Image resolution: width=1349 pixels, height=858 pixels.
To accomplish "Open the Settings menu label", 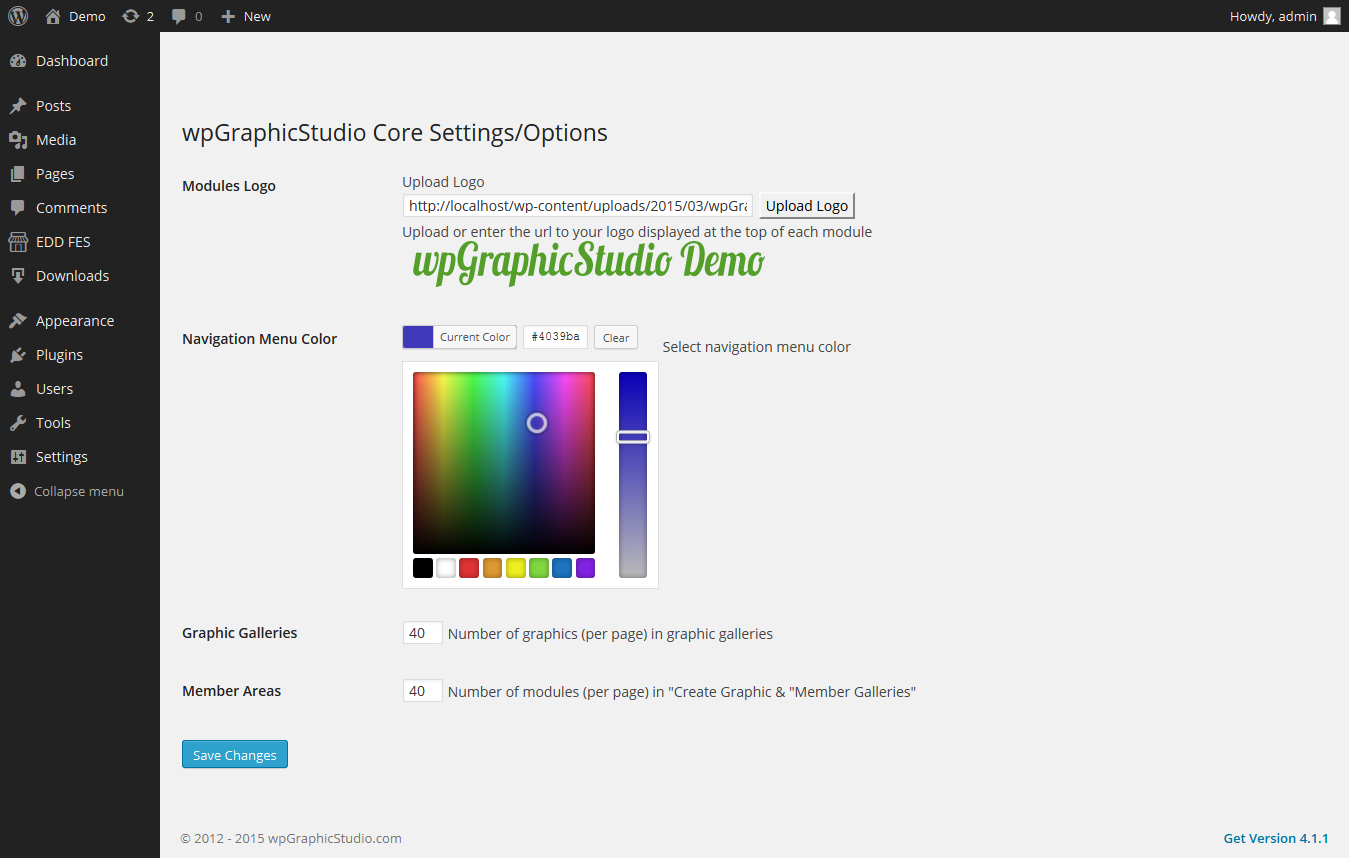I will pyautogui.click(x=62, y=457).
